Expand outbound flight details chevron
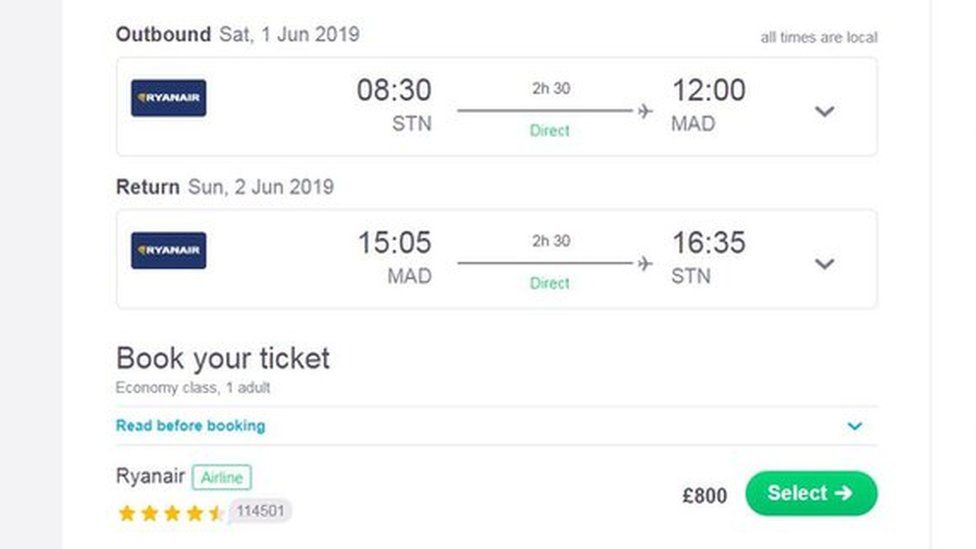 (x=824, y=111)
